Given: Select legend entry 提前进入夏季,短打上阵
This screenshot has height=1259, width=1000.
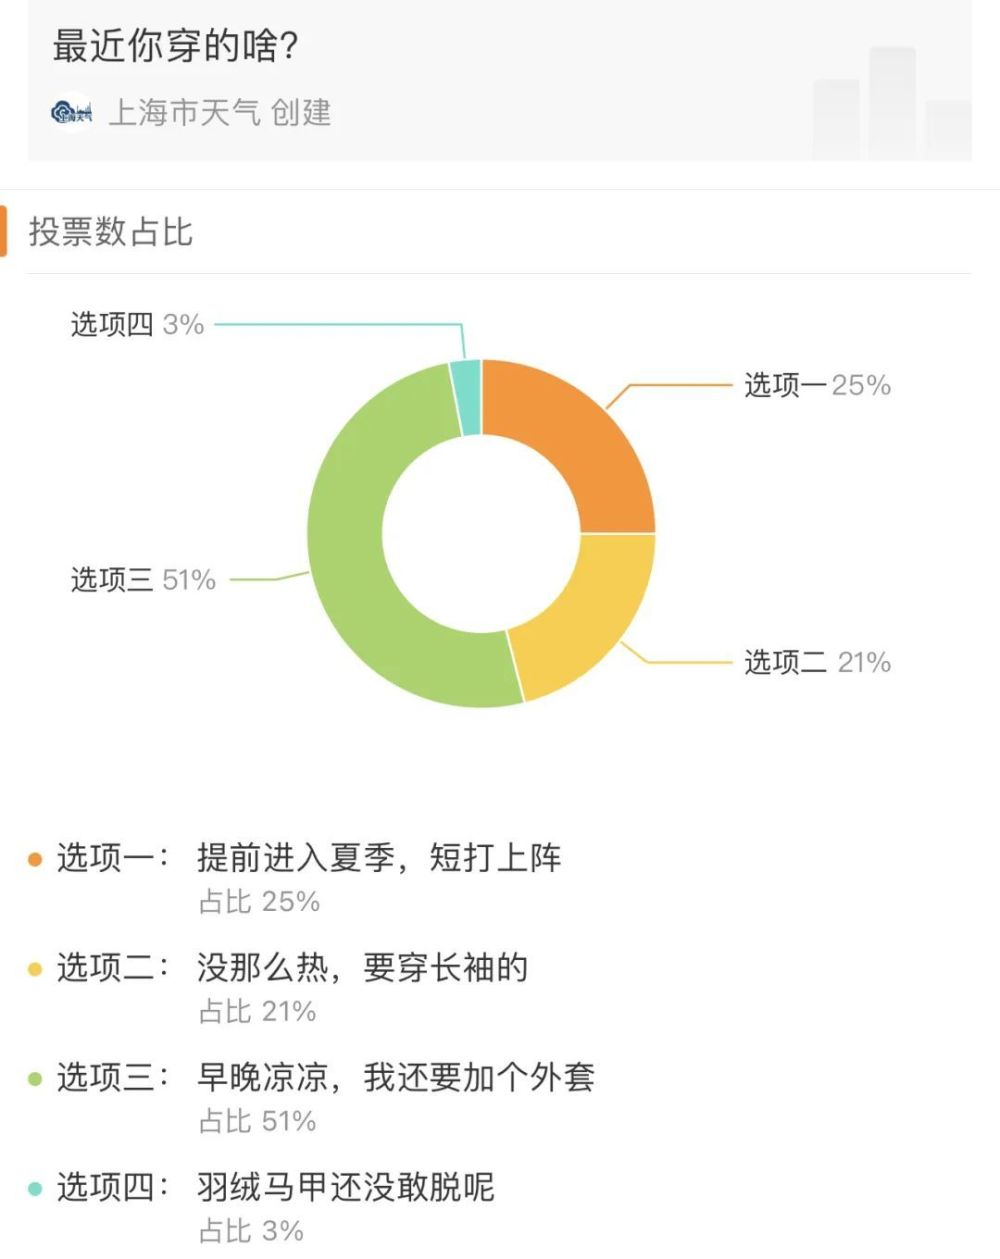Looking at the screenshot, I should (x=379, y=858).
